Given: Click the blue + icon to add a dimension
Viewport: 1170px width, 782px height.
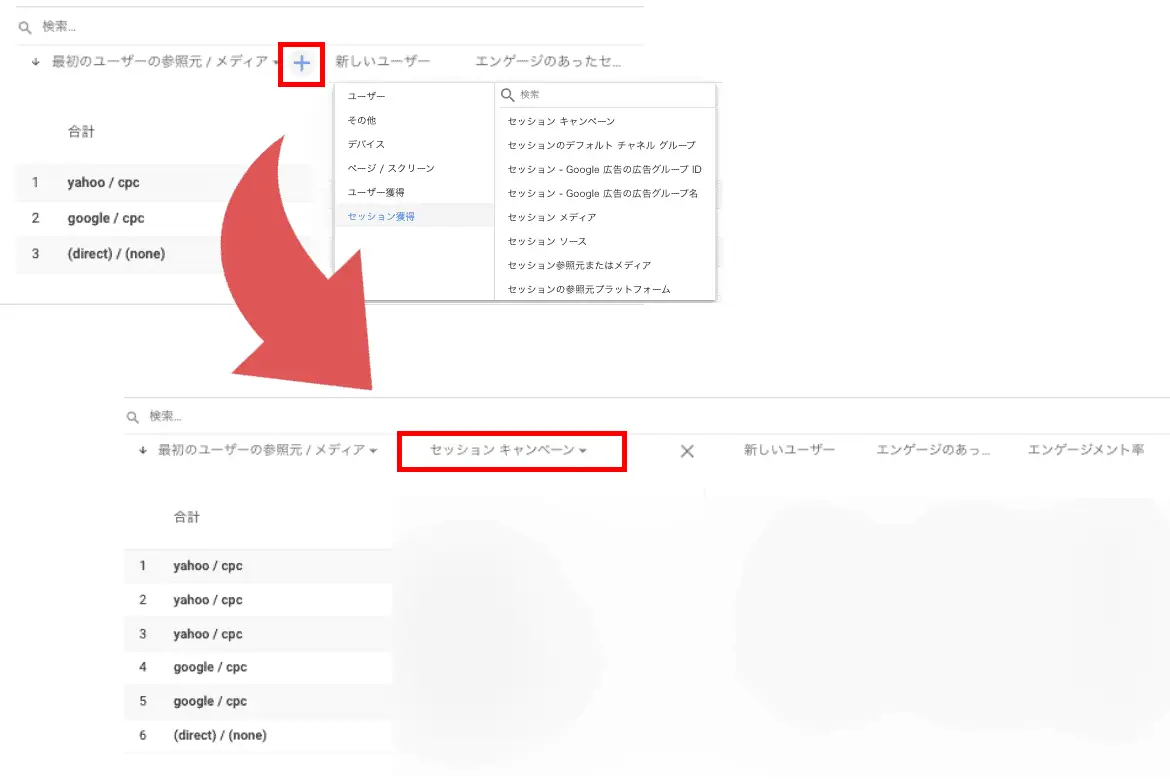Looking at the screenshot, I should click(300, 61).
